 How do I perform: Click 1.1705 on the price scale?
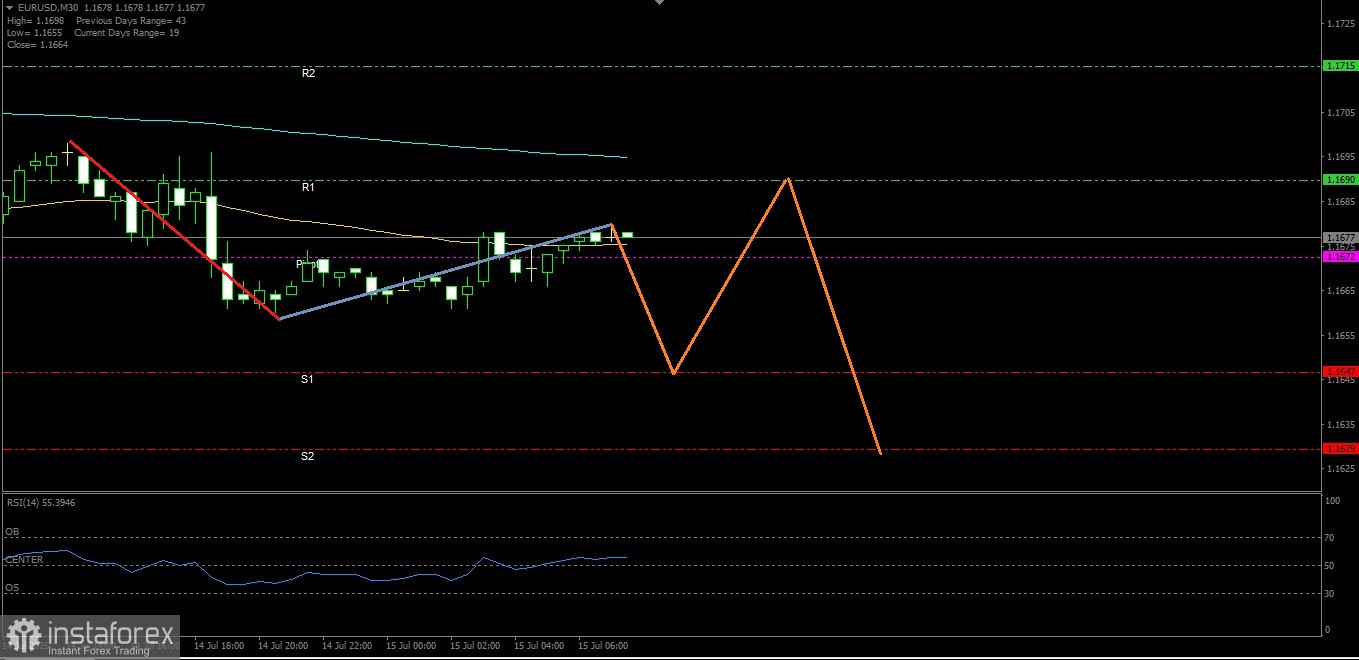point(1341,113)
